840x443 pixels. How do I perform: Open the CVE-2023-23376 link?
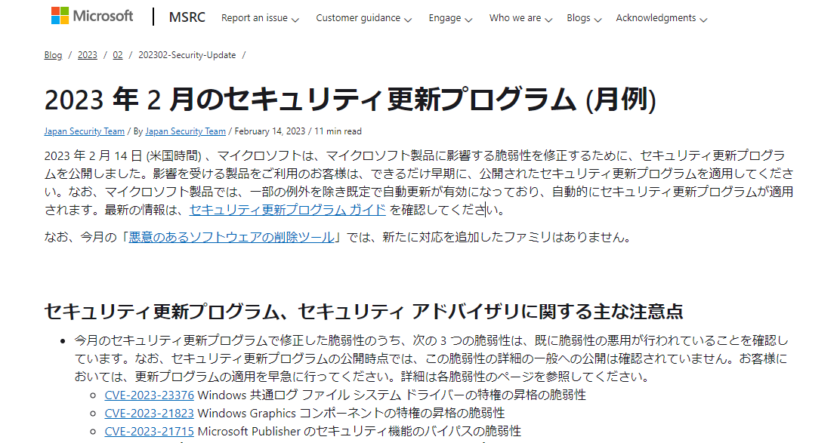[149, 395]
